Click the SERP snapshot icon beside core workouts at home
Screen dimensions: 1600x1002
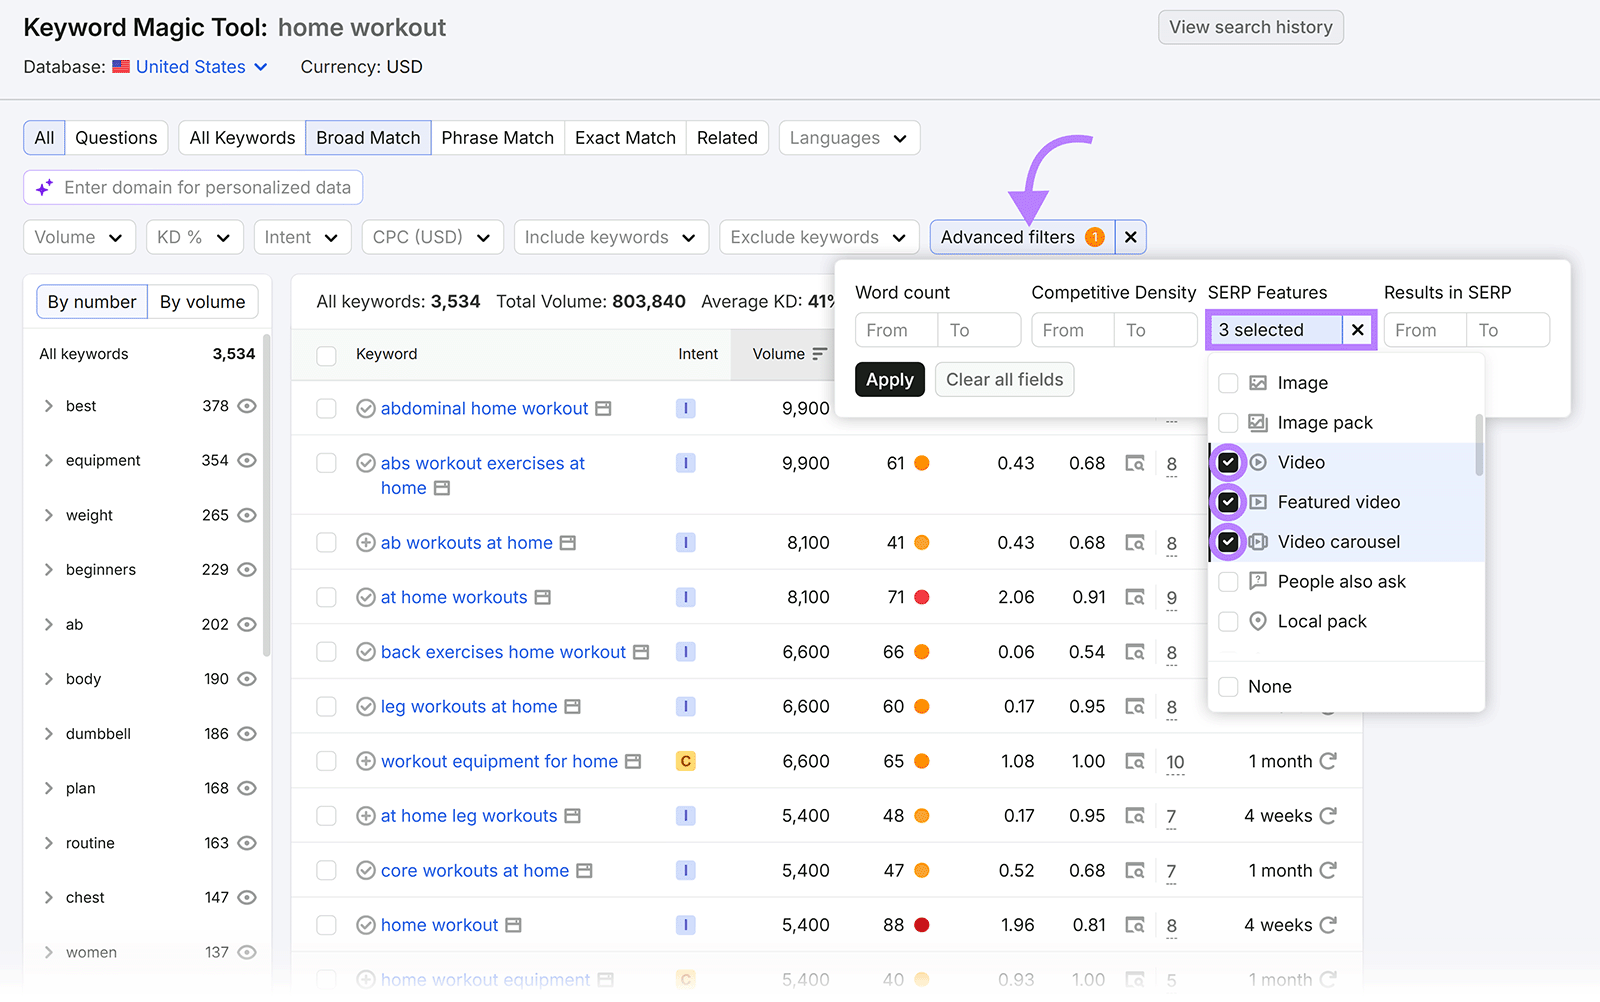(x=584, y=870)
